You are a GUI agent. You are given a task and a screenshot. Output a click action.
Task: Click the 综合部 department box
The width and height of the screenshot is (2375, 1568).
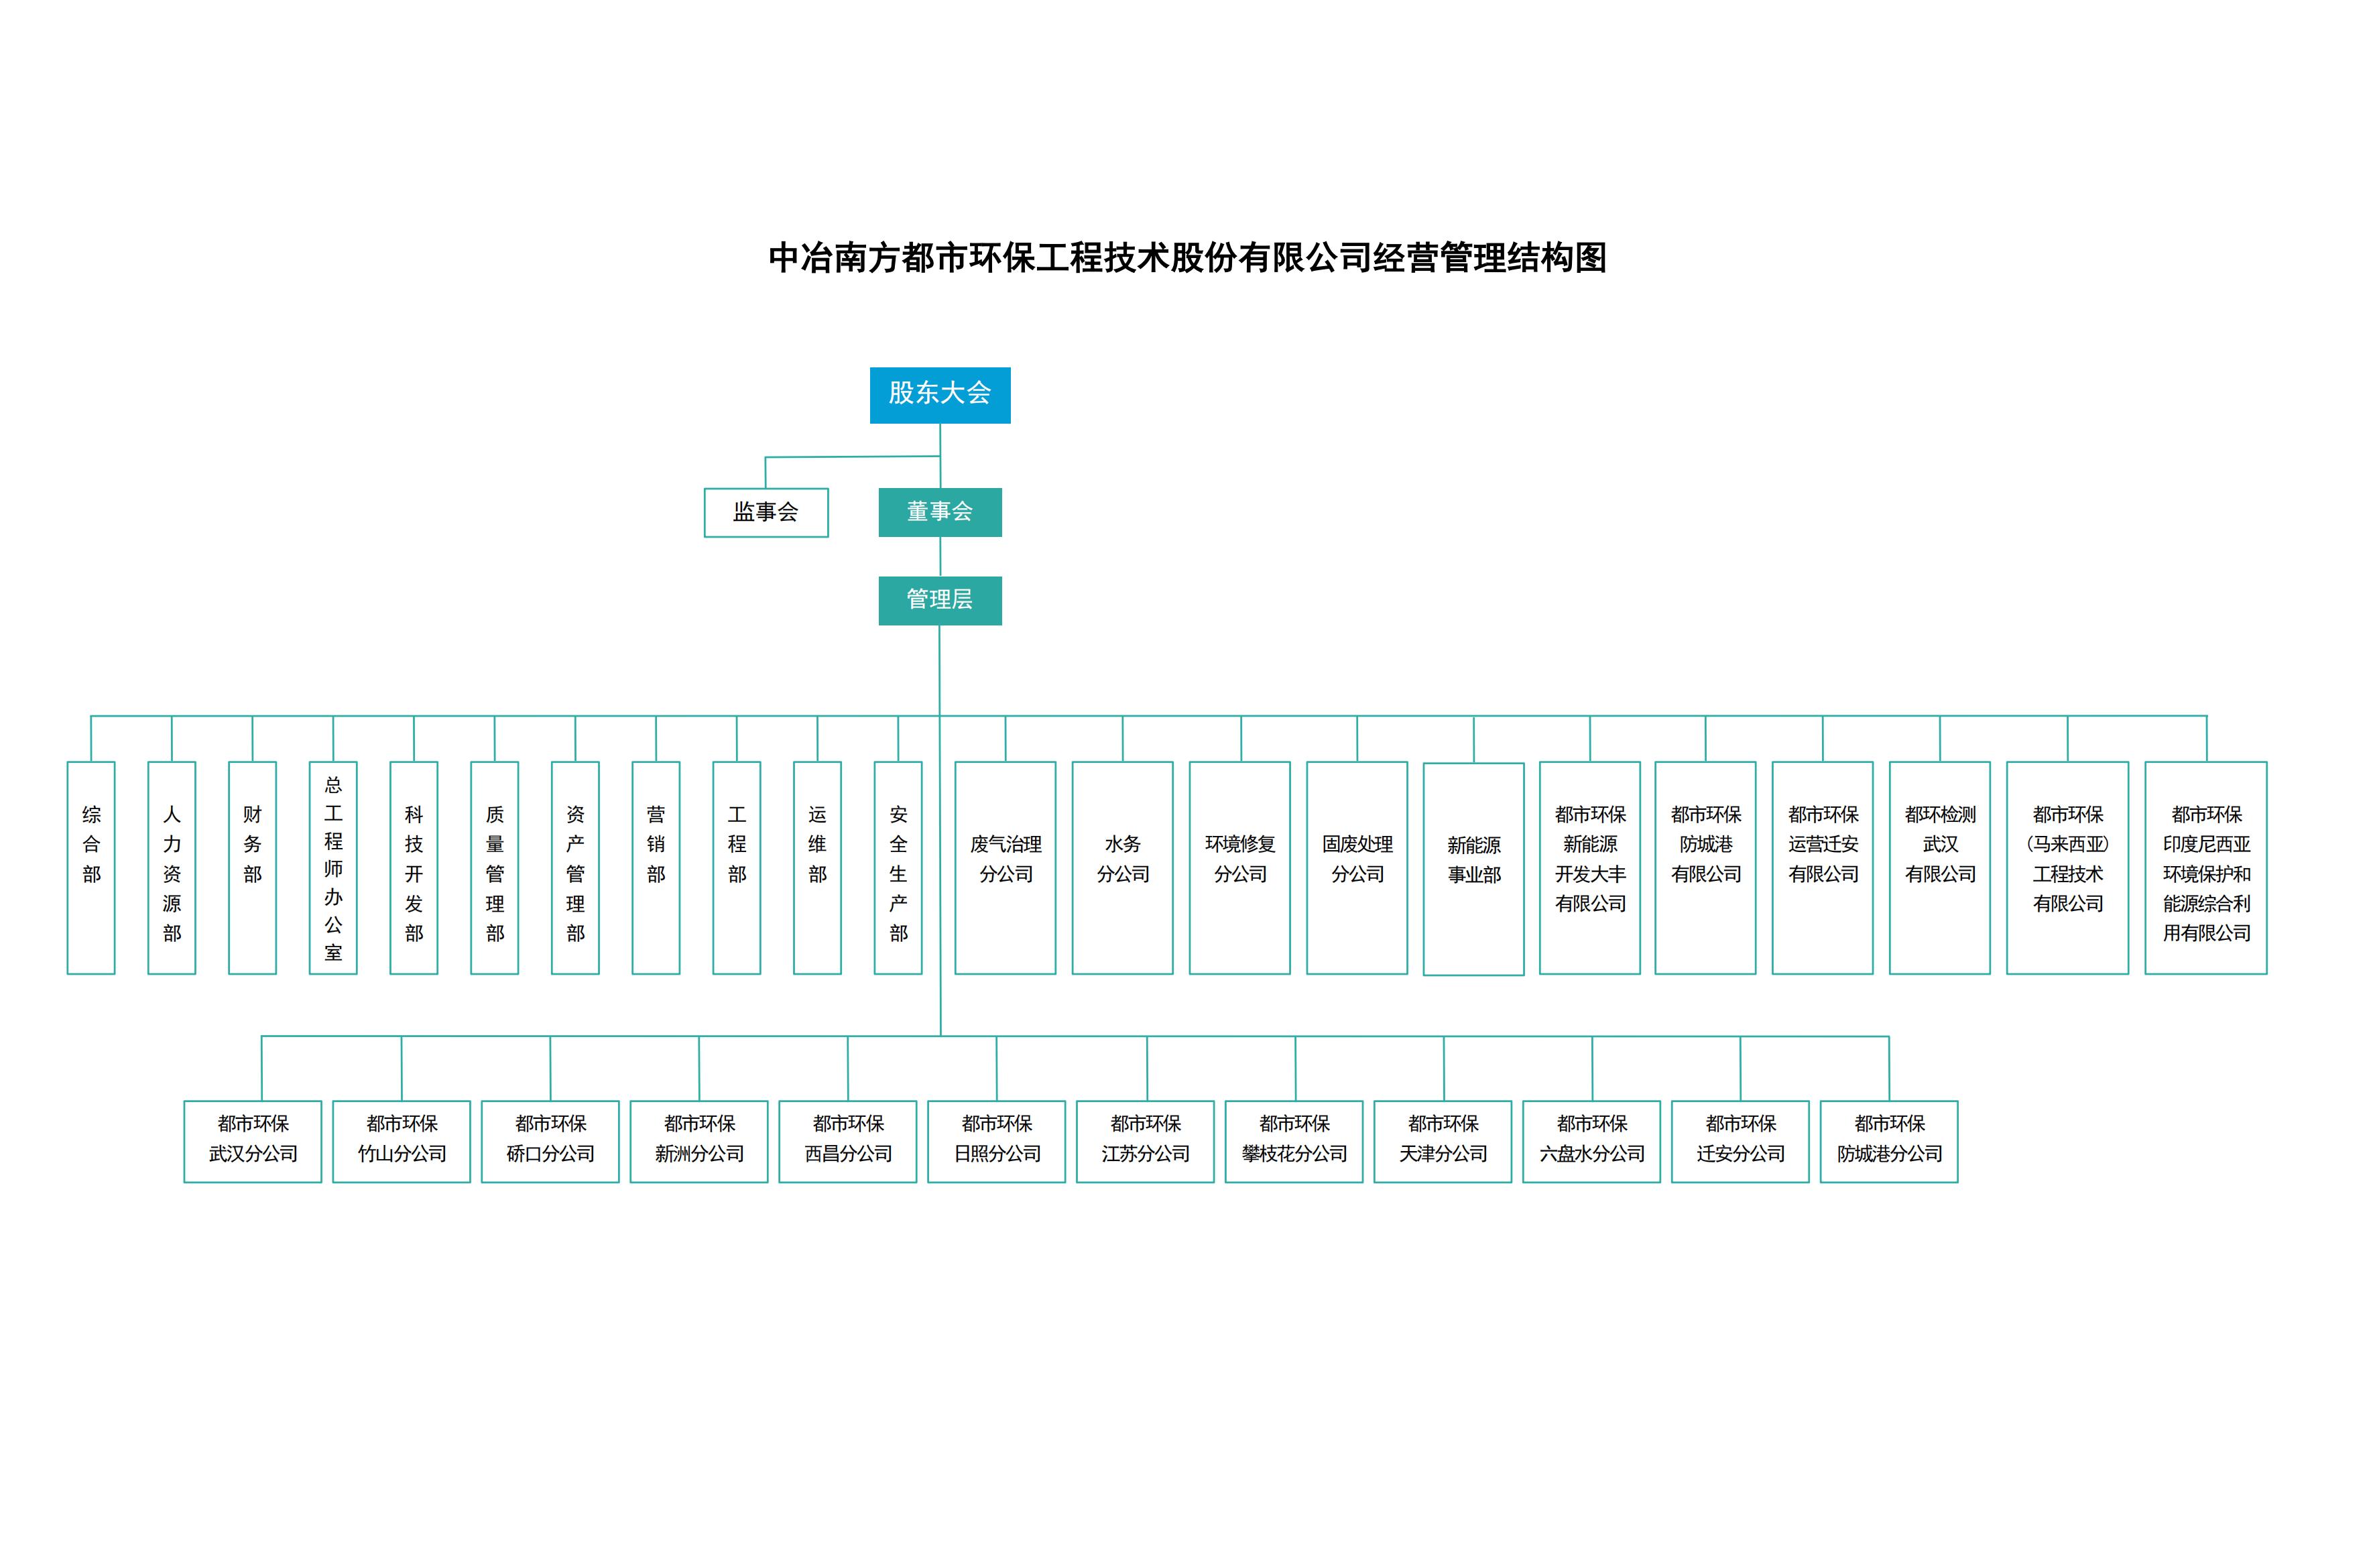coord(91,867)
